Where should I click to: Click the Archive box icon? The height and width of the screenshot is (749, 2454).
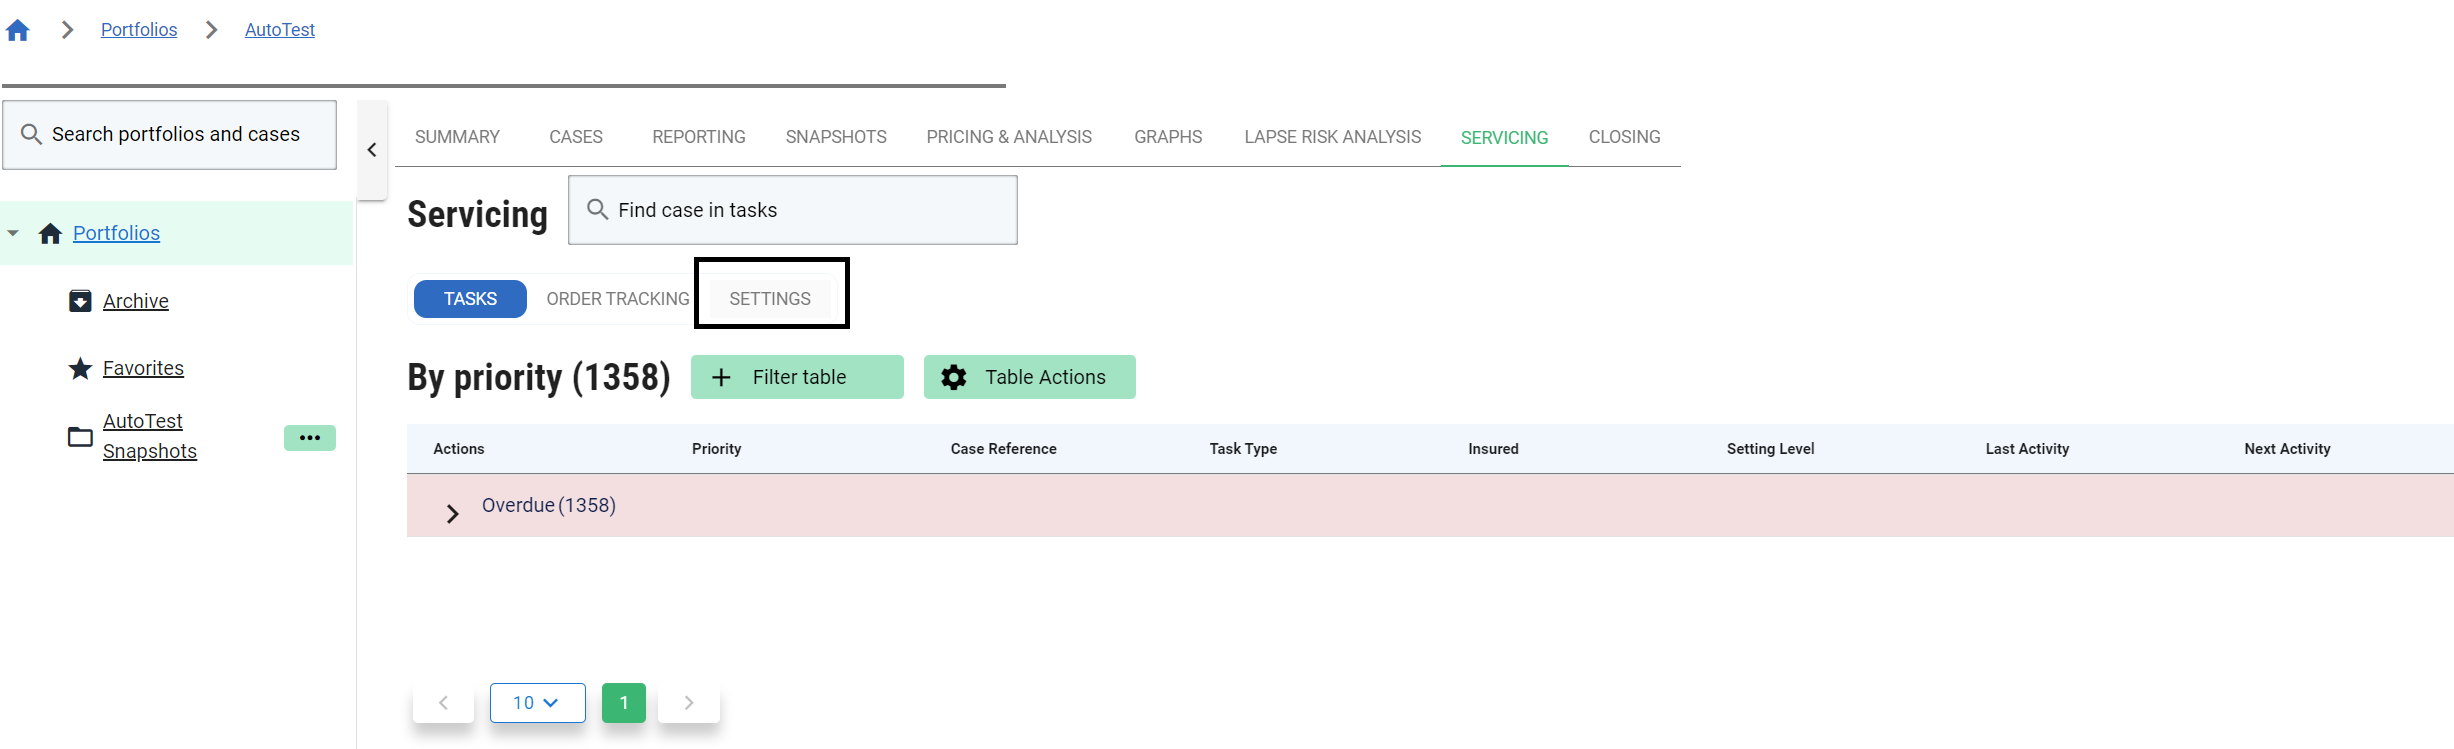coord(80,301)
